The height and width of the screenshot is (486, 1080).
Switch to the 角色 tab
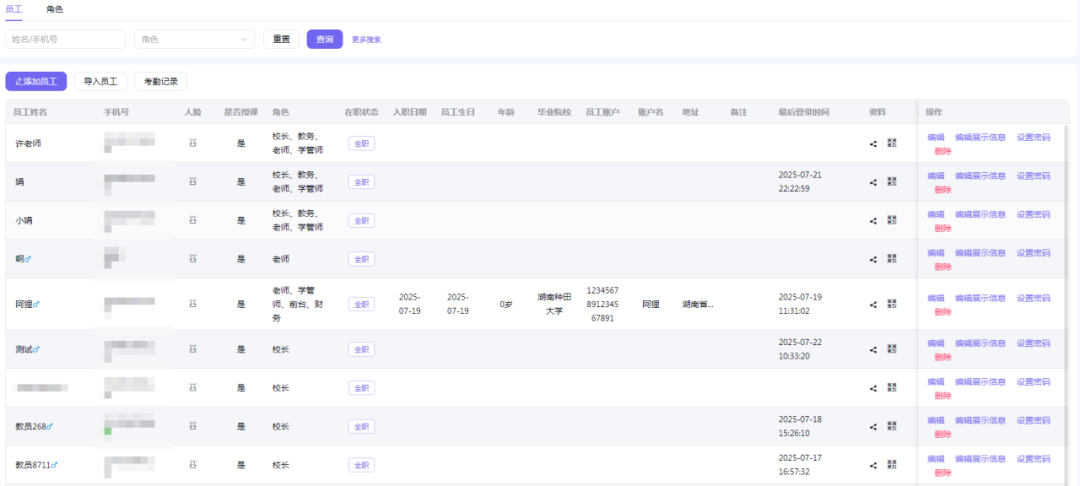[x=55, y=9]
